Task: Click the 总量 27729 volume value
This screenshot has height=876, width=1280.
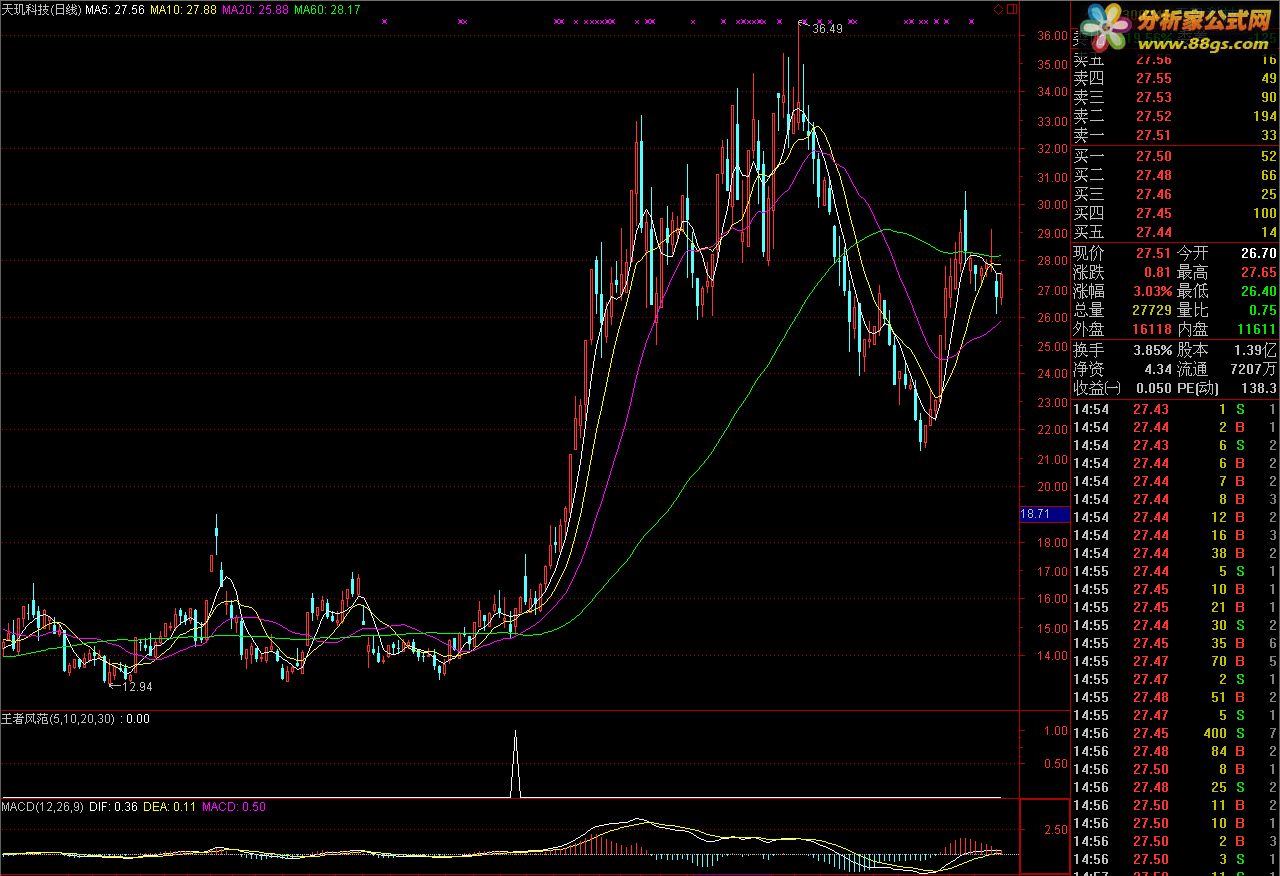Action: click(1152, 310)
